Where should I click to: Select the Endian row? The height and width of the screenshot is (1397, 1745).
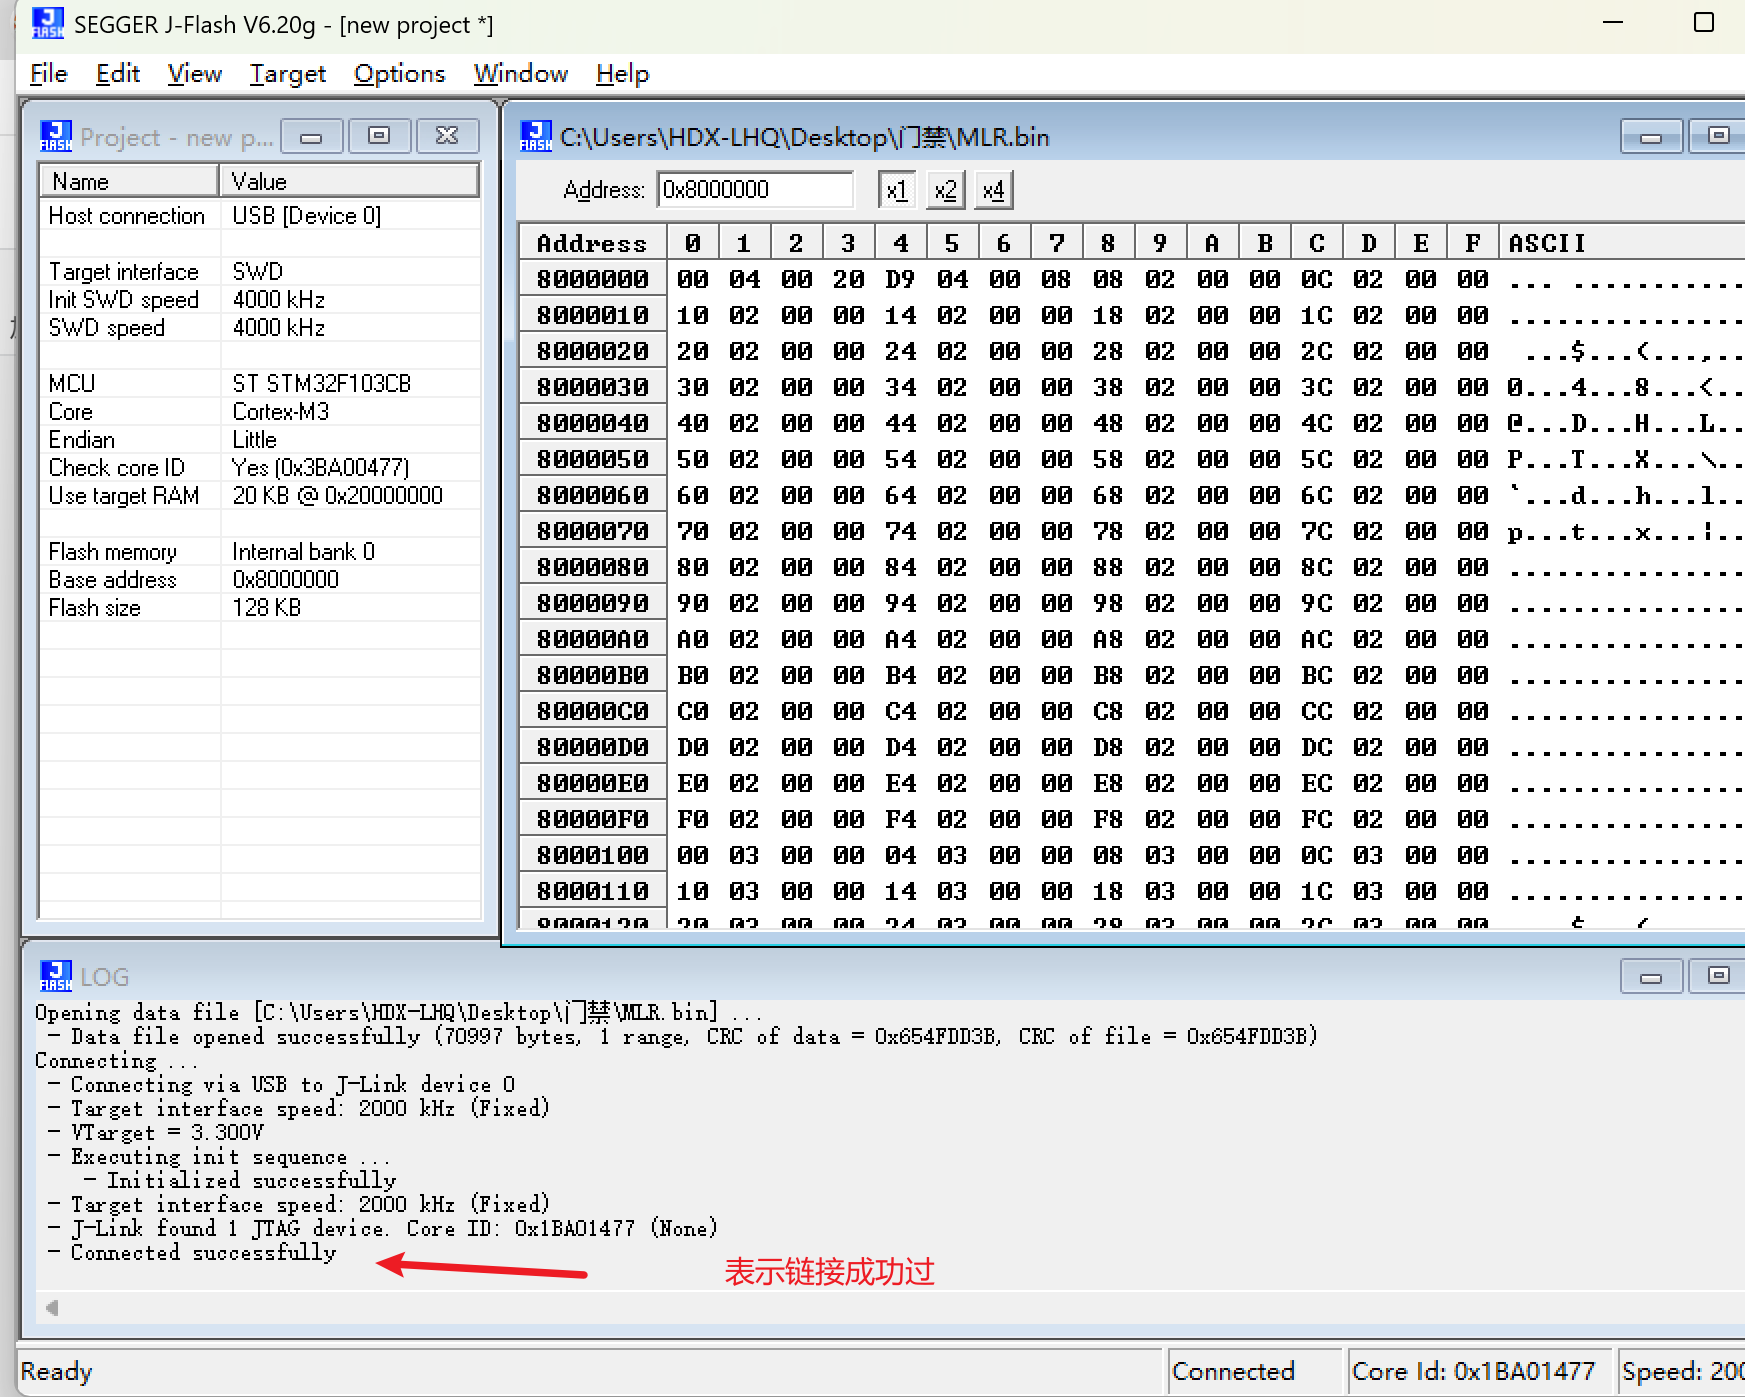pos(260,440)
